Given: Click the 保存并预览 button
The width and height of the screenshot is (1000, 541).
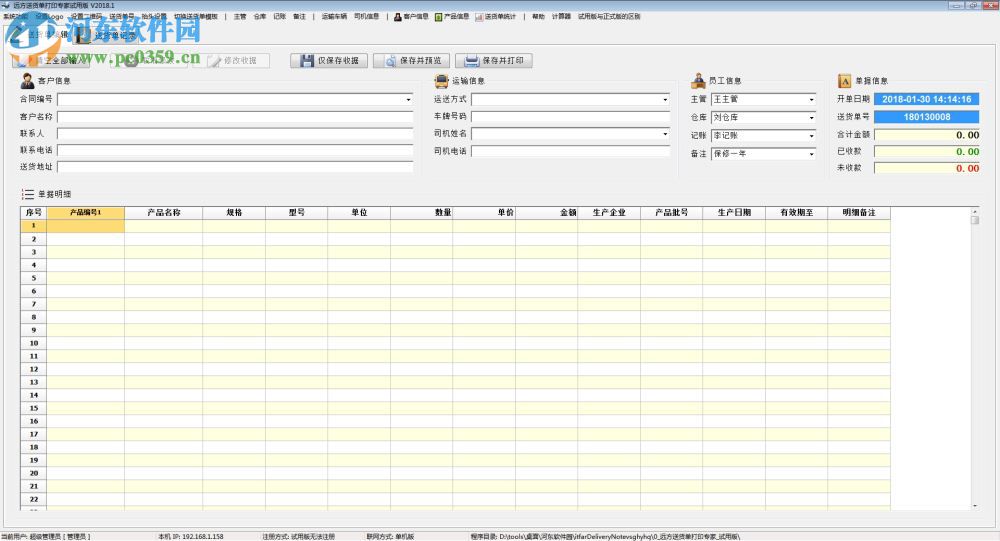Looking at the screenshot, I should click(411, 61).
